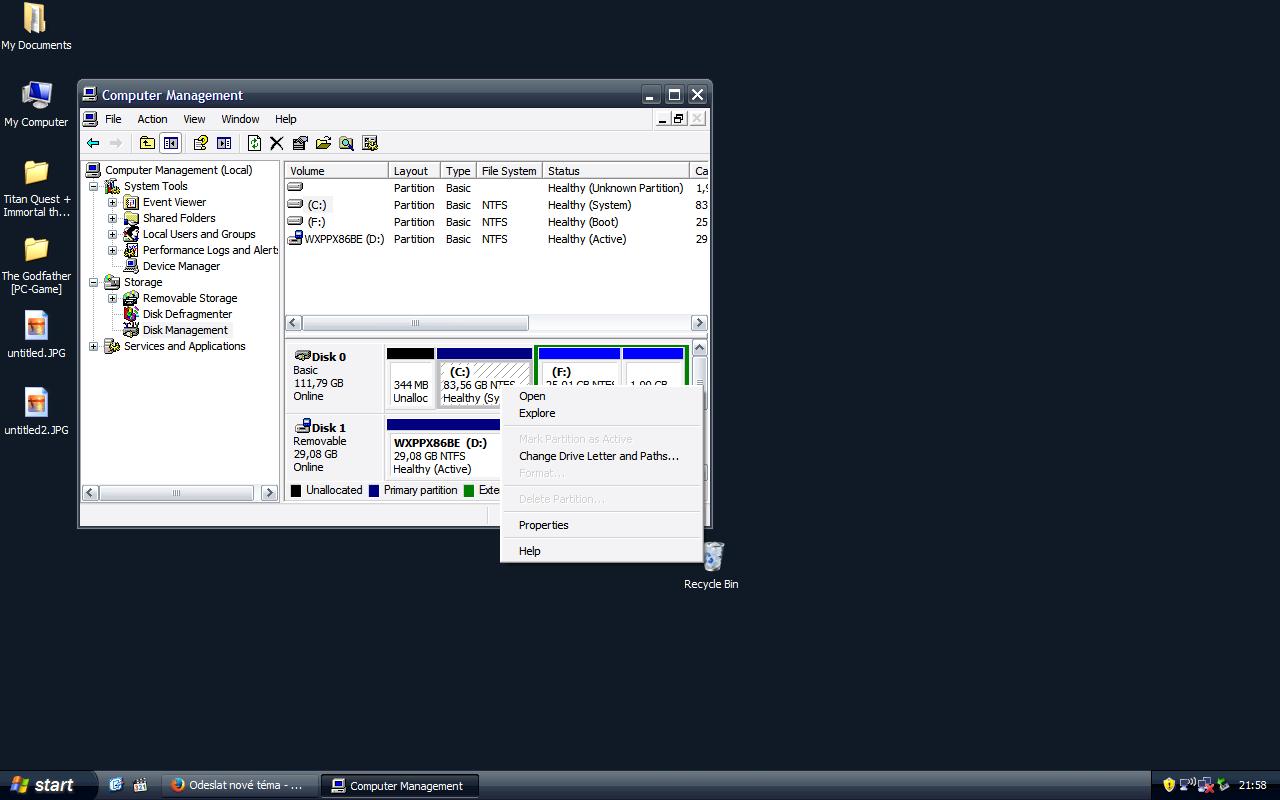Select Disk Defragmenter in the tree
Screen dimensions: 1280x800
coord(186,314)
